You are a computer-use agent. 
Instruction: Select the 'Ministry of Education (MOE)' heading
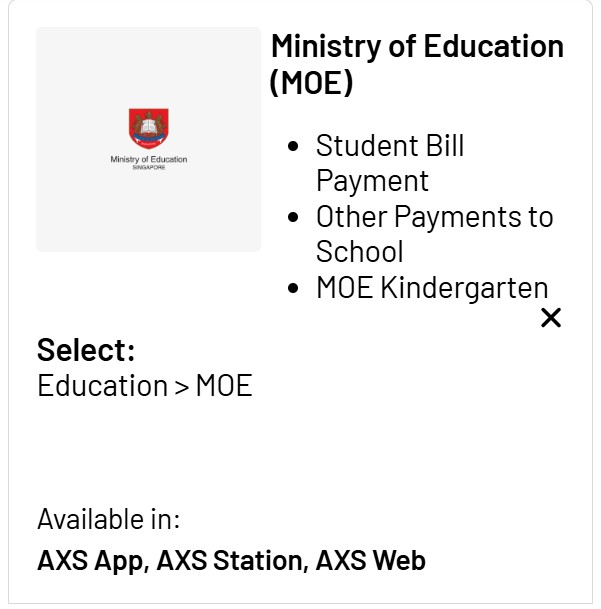click(x=417, y=64)
